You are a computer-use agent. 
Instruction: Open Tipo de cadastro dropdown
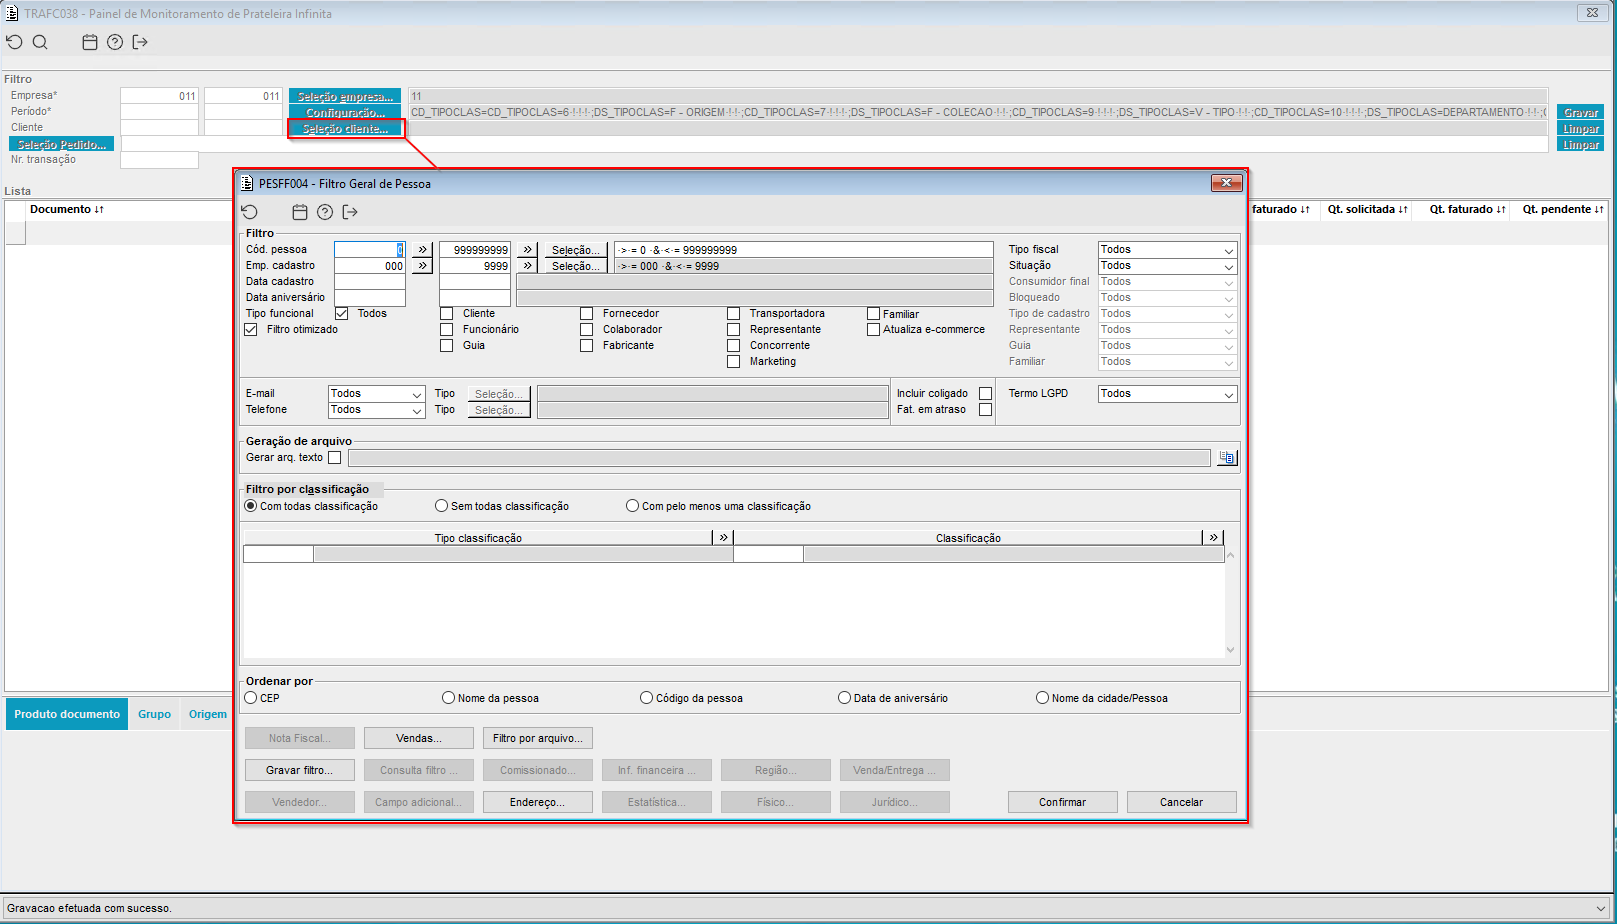pos(1167,314)
